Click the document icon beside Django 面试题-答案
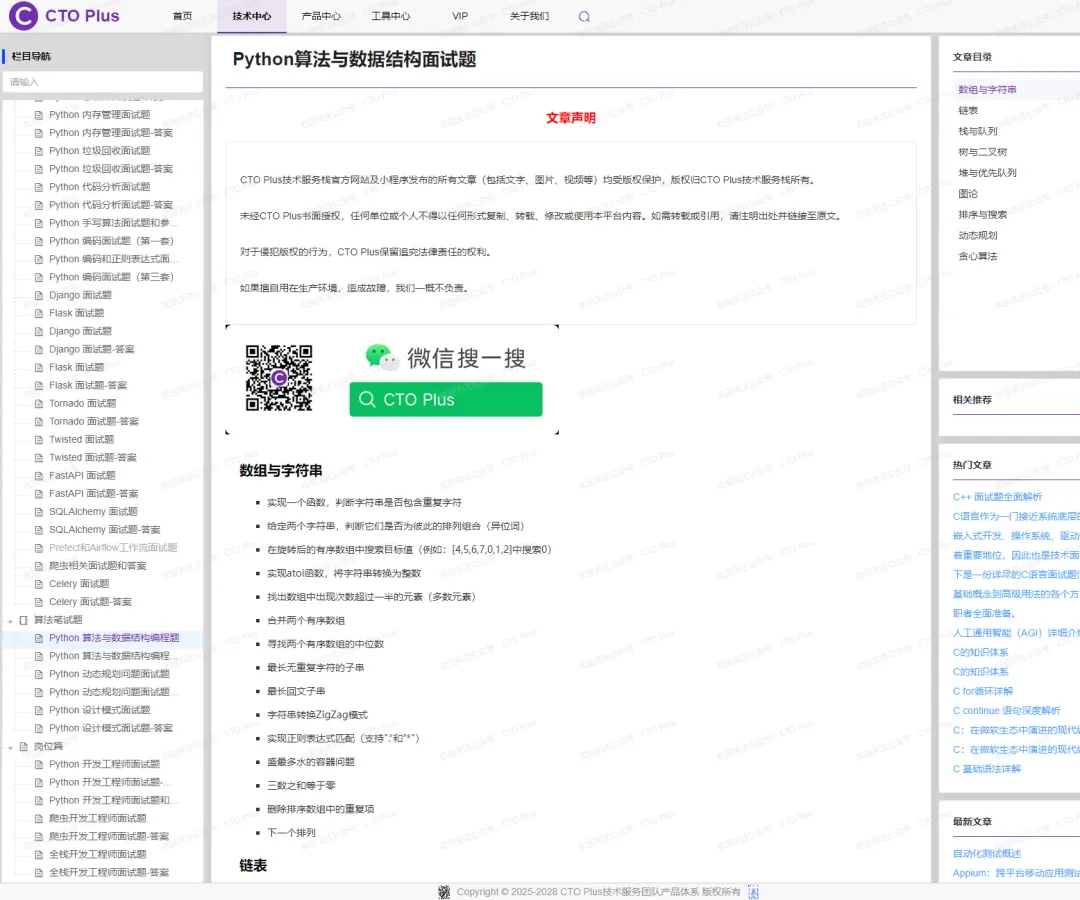 [39, 349]
